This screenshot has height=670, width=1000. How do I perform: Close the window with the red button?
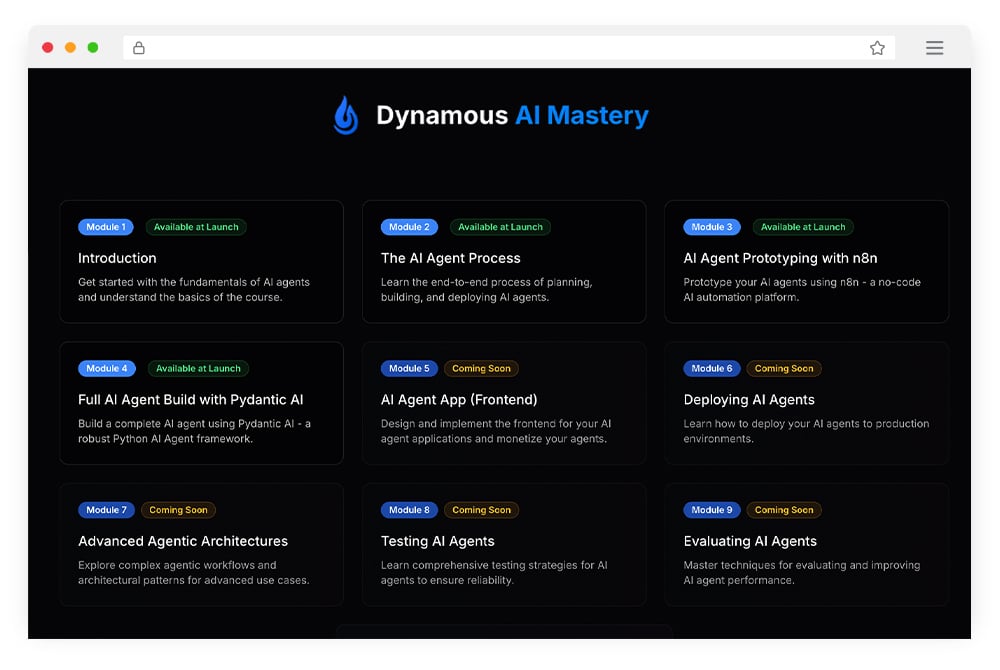[47, 47]
